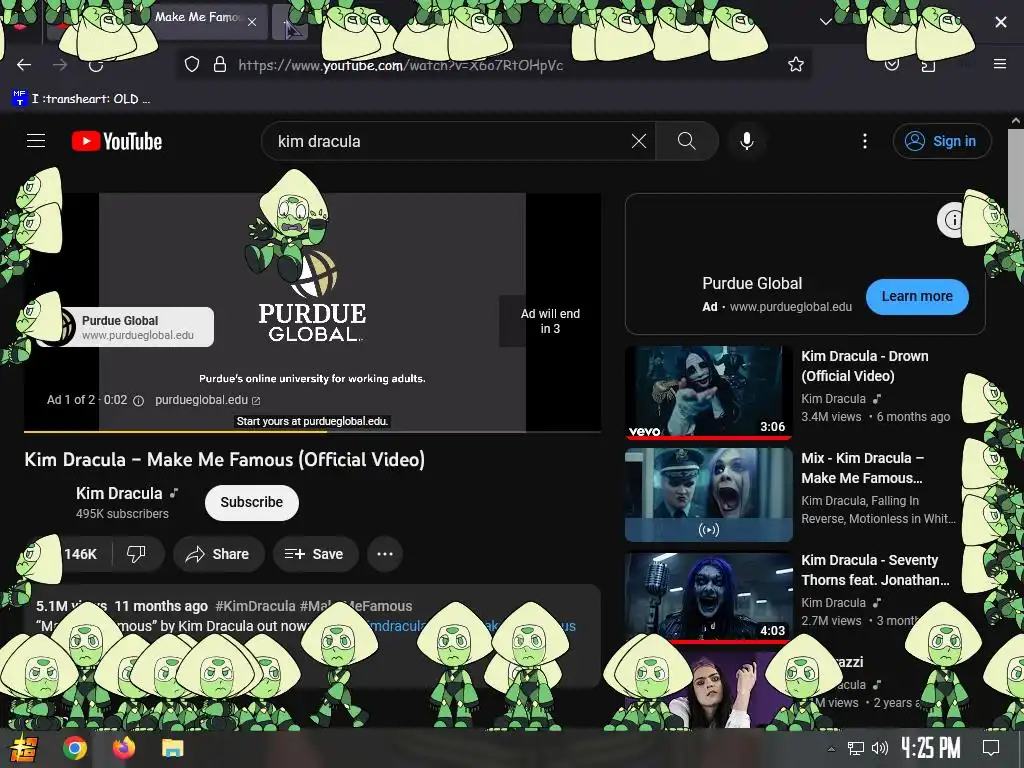Start voice search with the microphone icon
1024x768 pixels.
click(746, 141)
